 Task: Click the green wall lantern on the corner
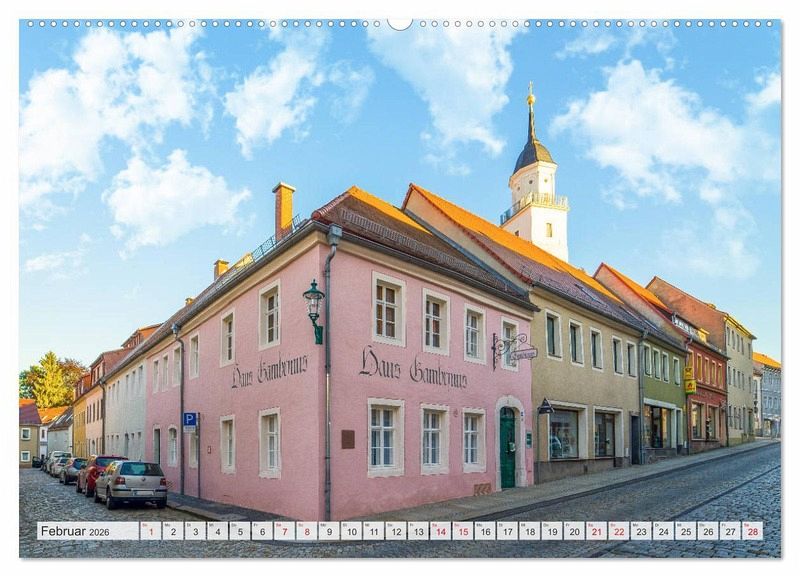click(314, 305)
